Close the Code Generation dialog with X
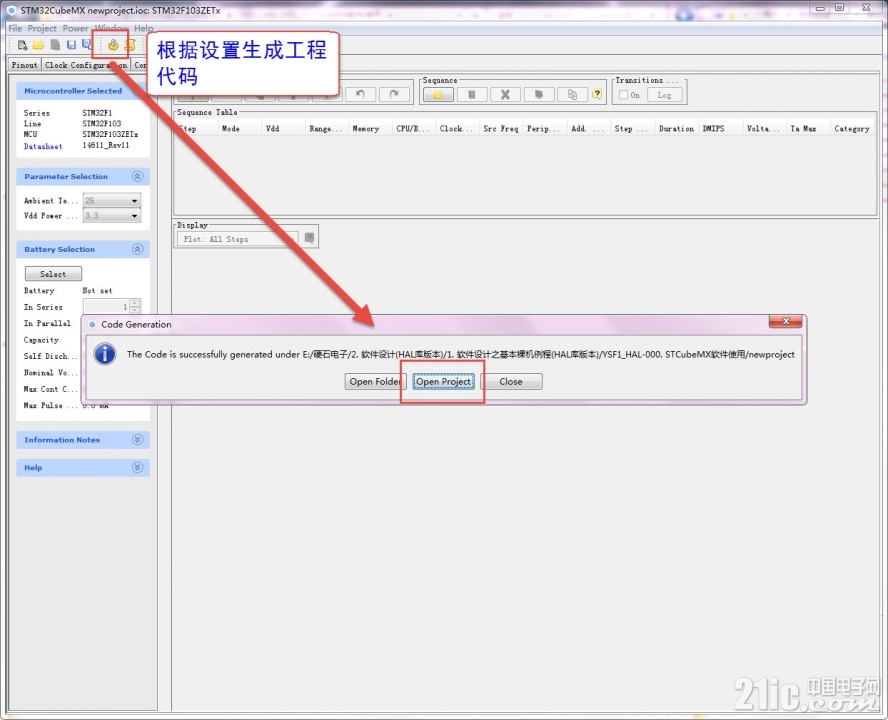The image size is (888, 720). click(785, 321)
